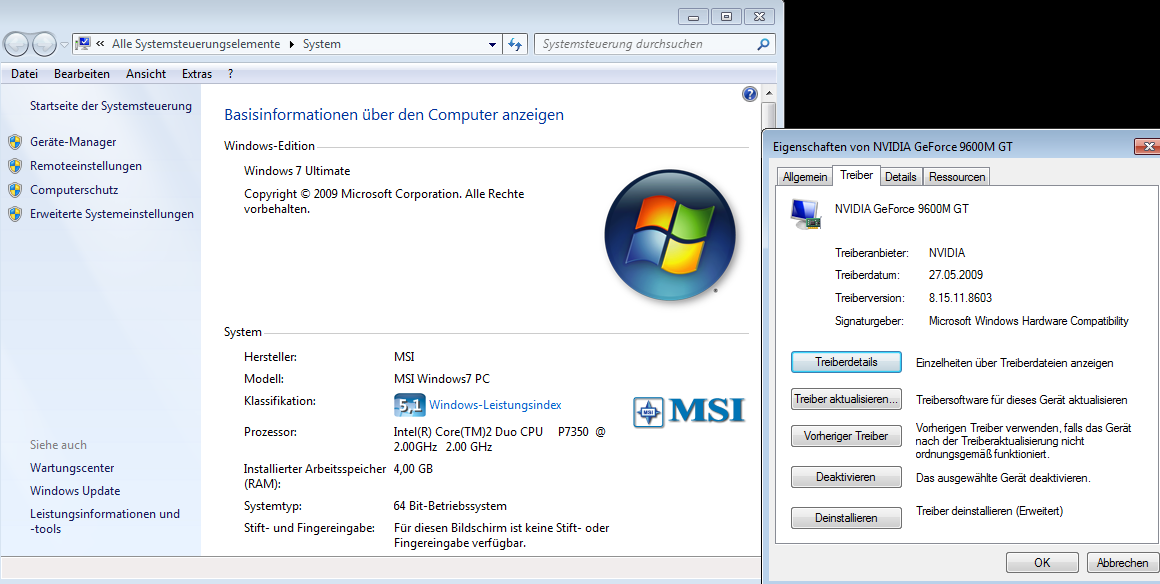Open Remoteeinstellungen link
1160x584 pixels.
pos(86,166)
